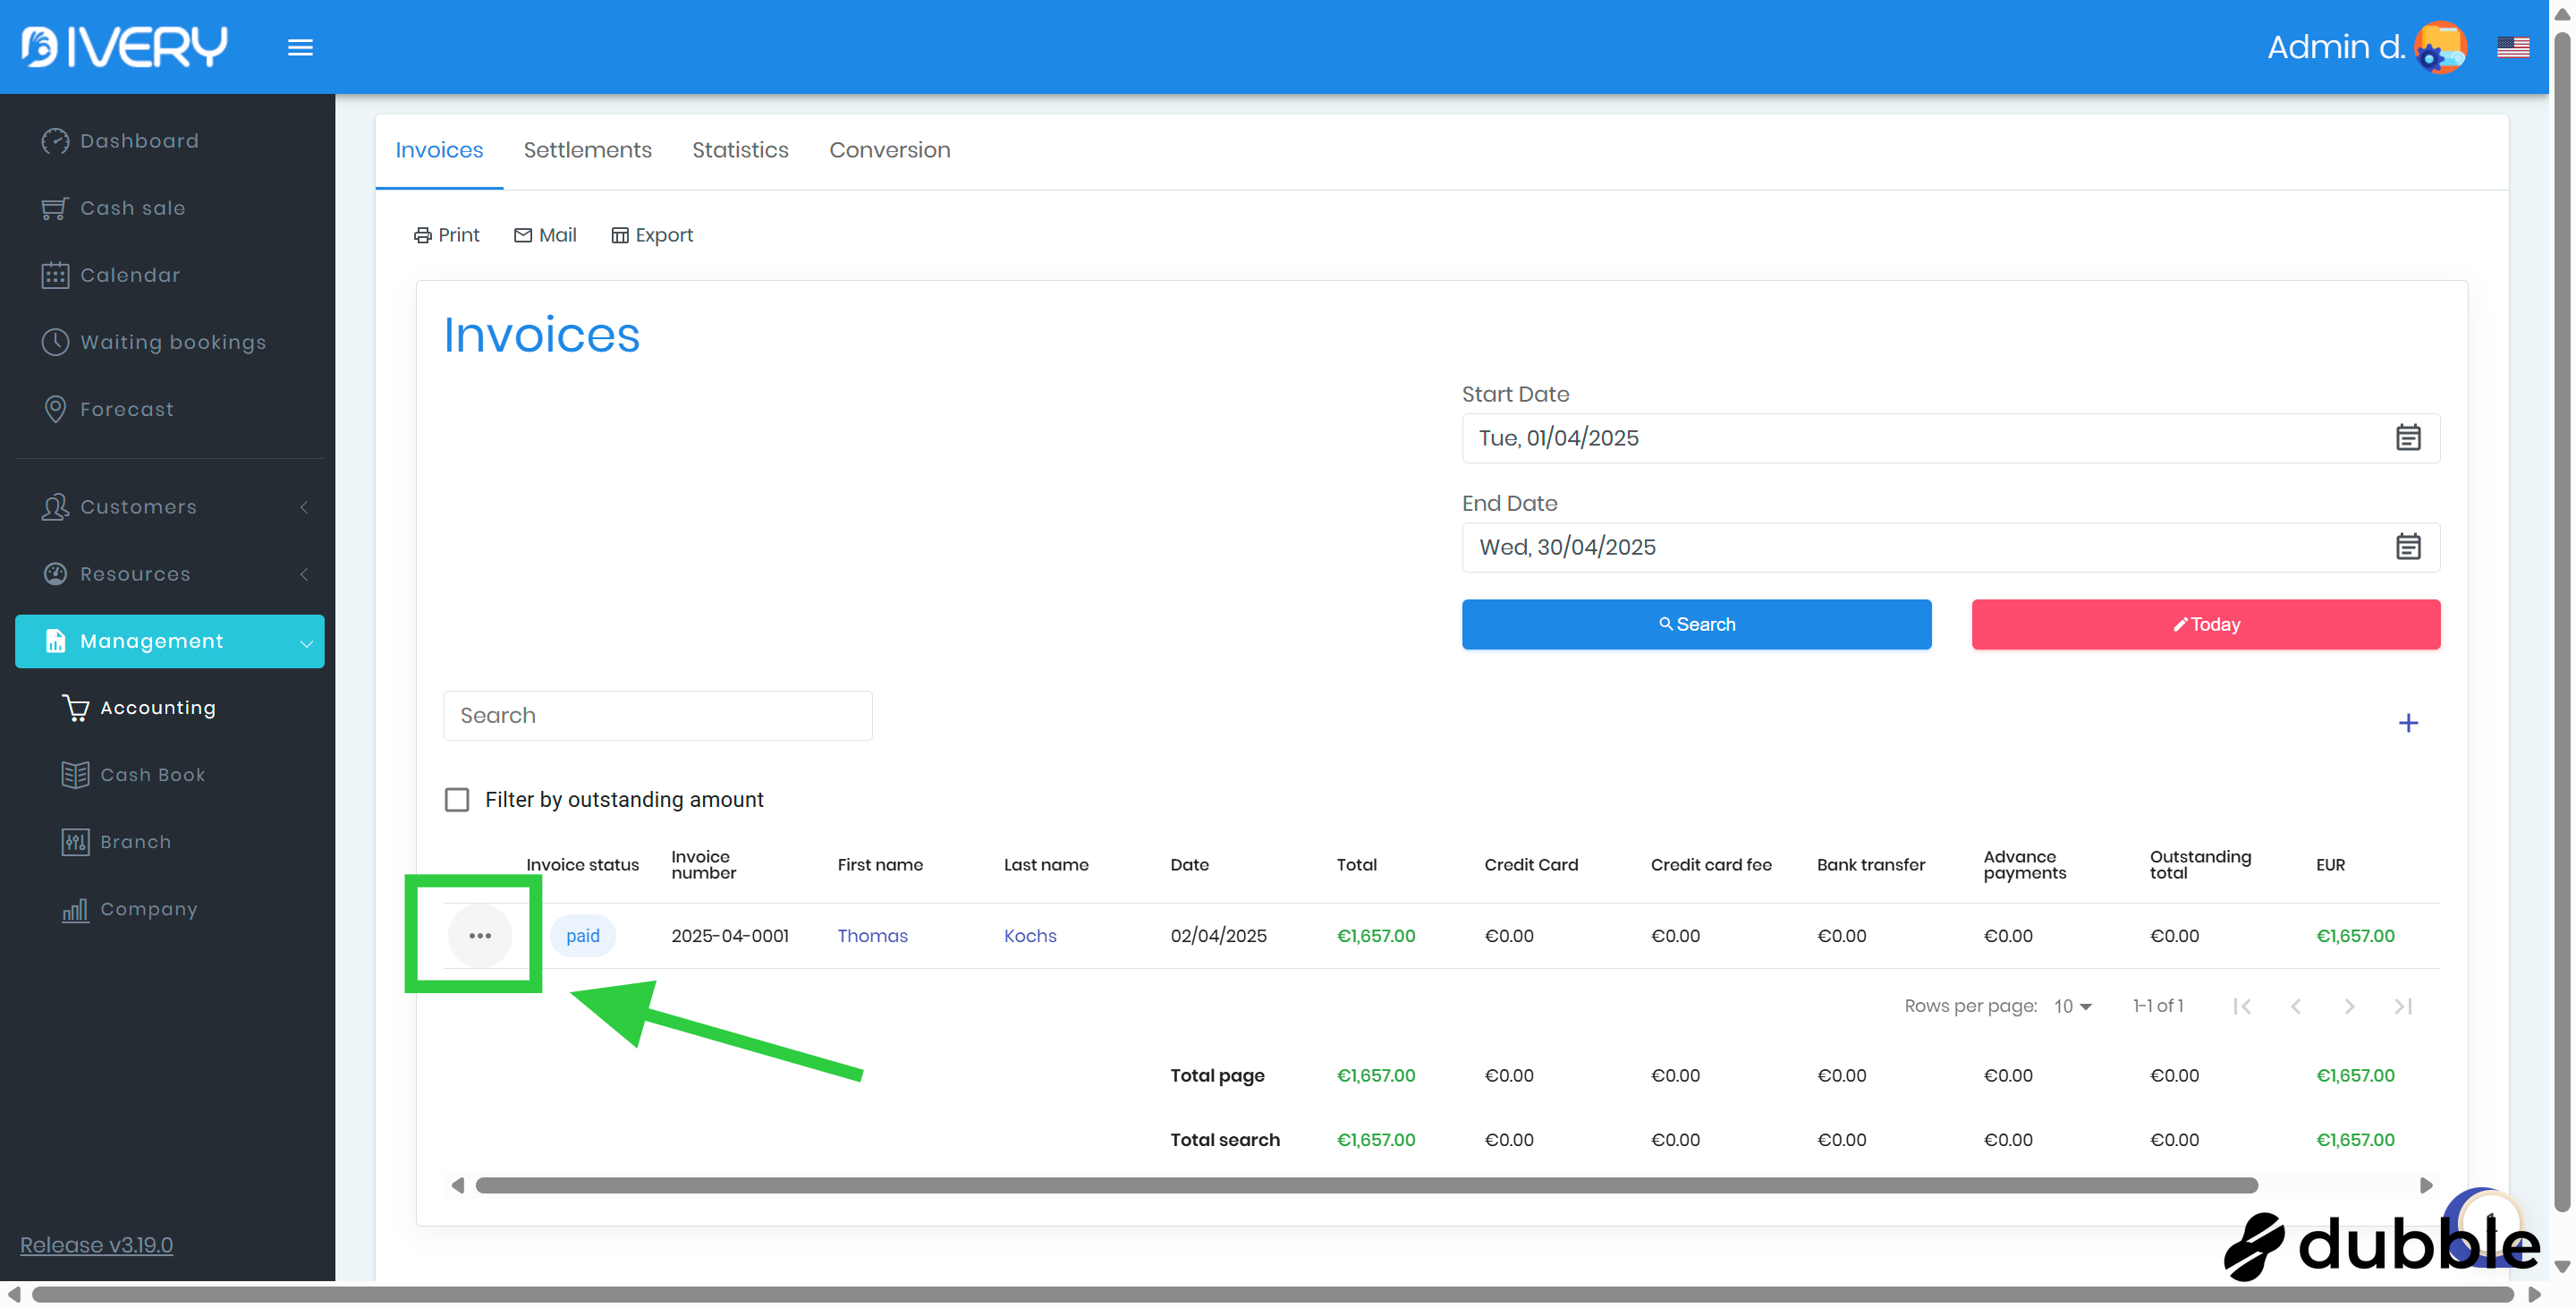This screenshot has height=1308, width=2576.
Task: Open the three-dot row actions menu
Action: (x=479, y=935)
